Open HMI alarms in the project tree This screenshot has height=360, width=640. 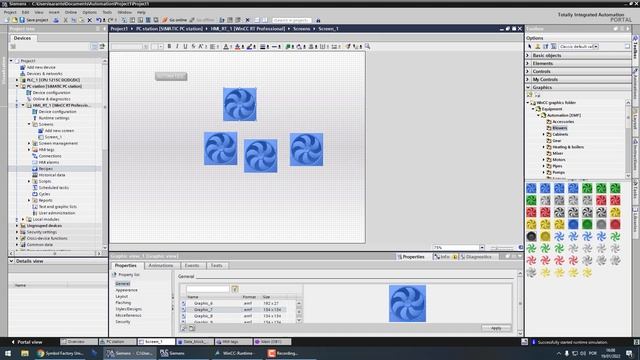pyautogui.click(x=49, y=162)
